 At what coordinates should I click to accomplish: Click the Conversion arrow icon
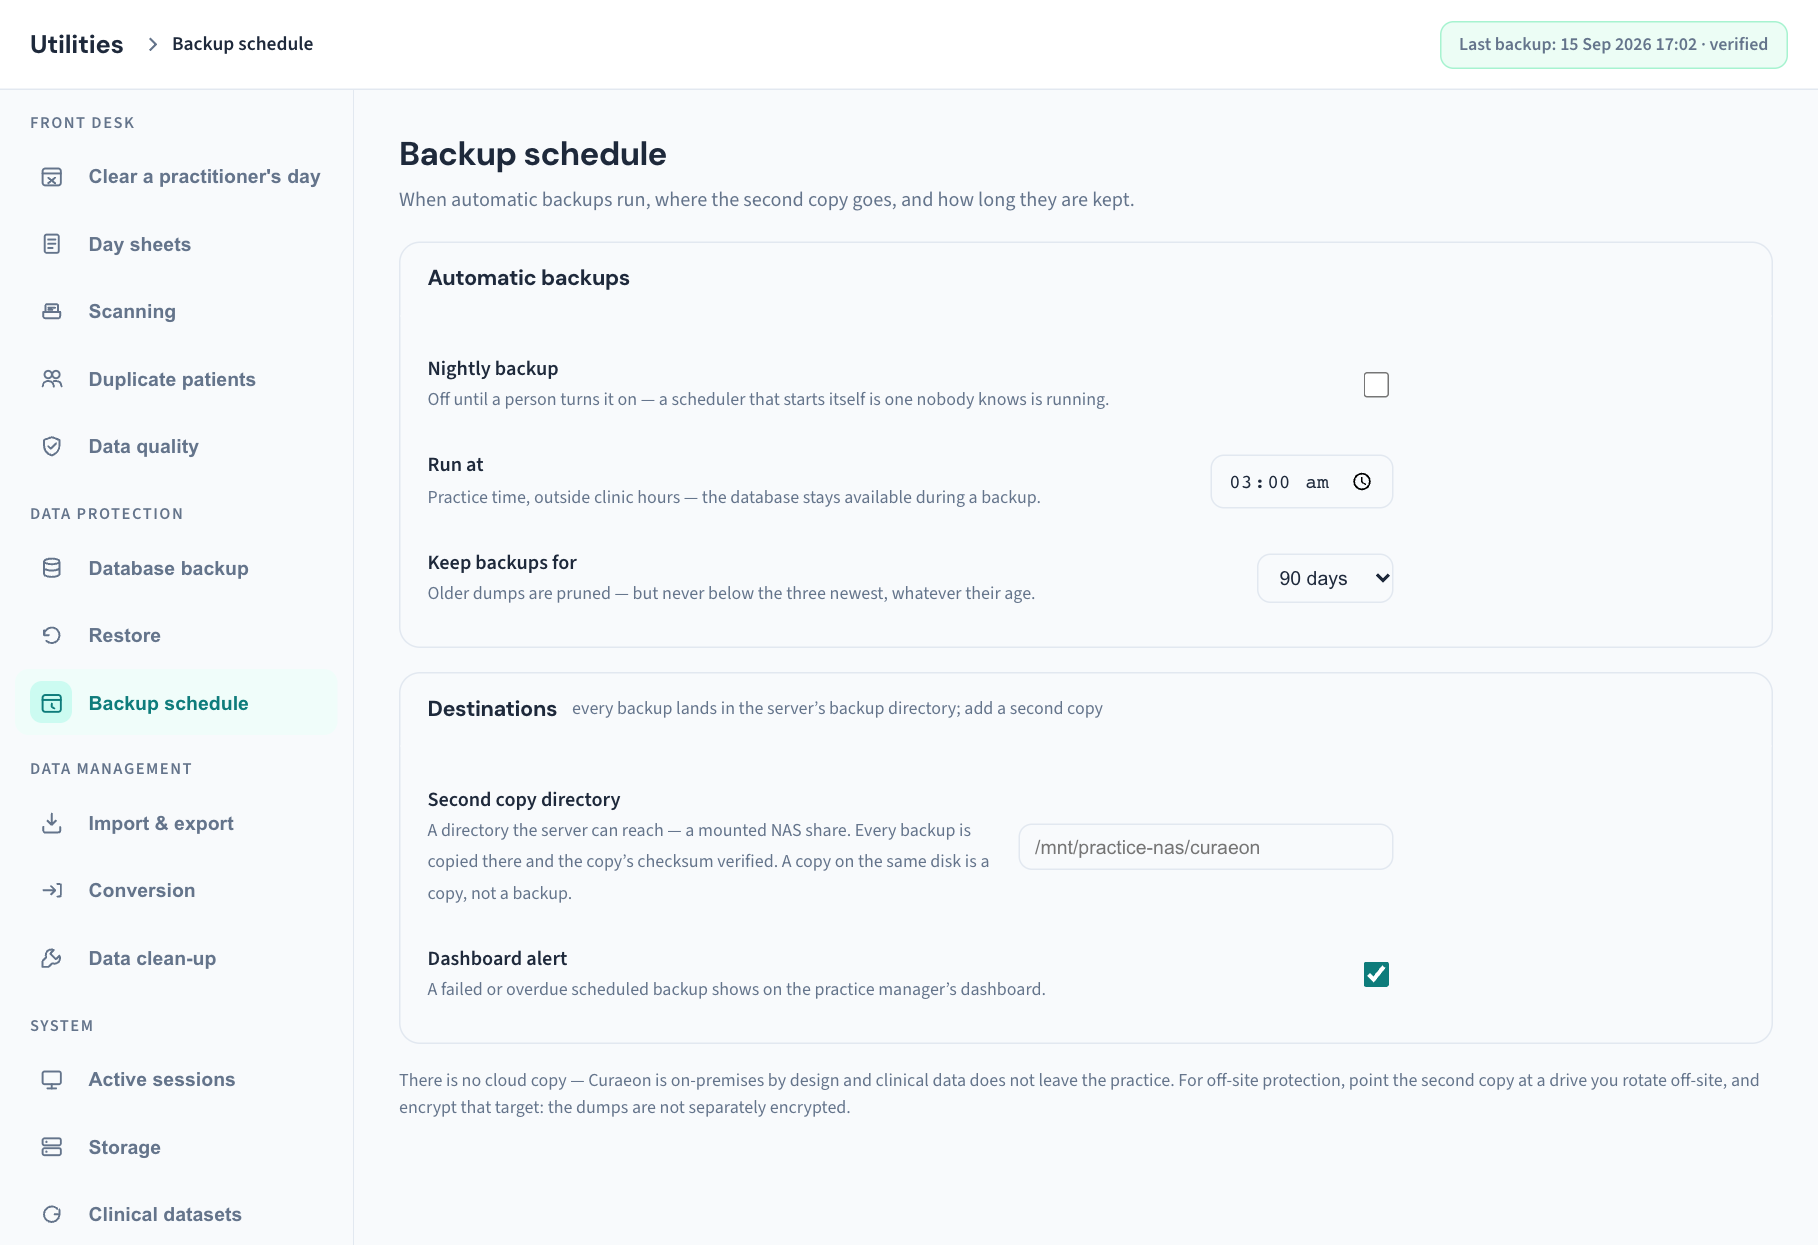point(52,891)
